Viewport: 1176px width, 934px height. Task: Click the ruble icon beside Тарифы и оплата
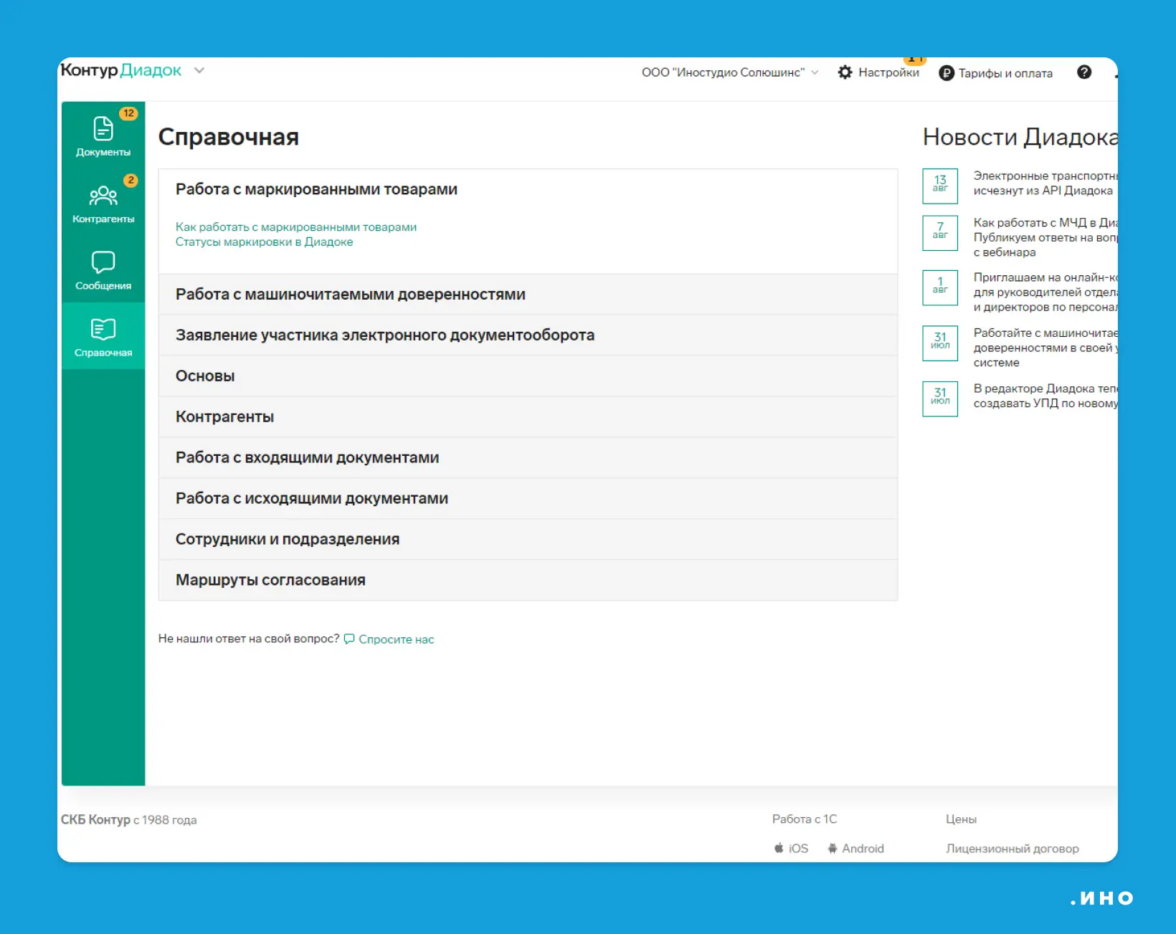coord(946,73)
